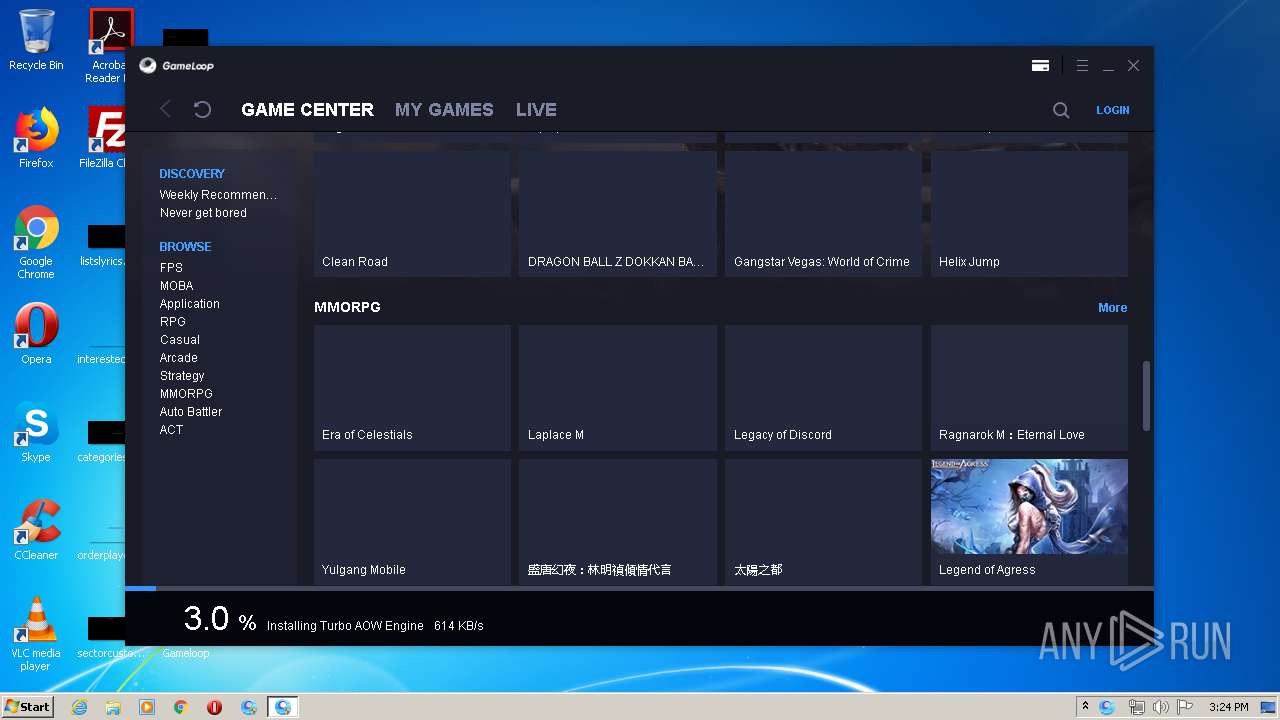
Task: Browse MOBA category
Action: click(x=176, y=286)
